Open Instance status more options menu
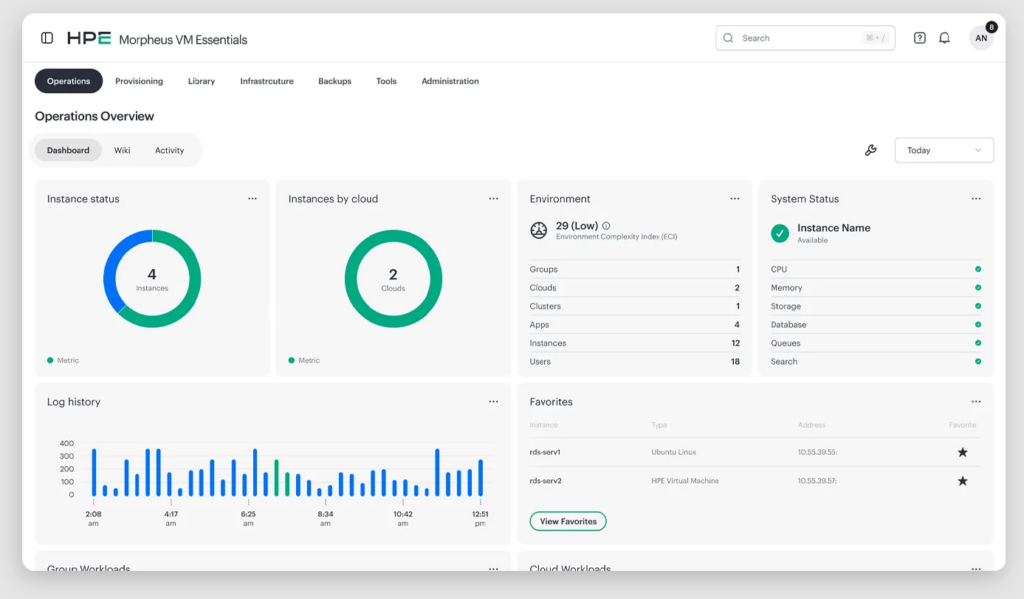The height and width of the screenshot is (599, 1024). [252, 199]
